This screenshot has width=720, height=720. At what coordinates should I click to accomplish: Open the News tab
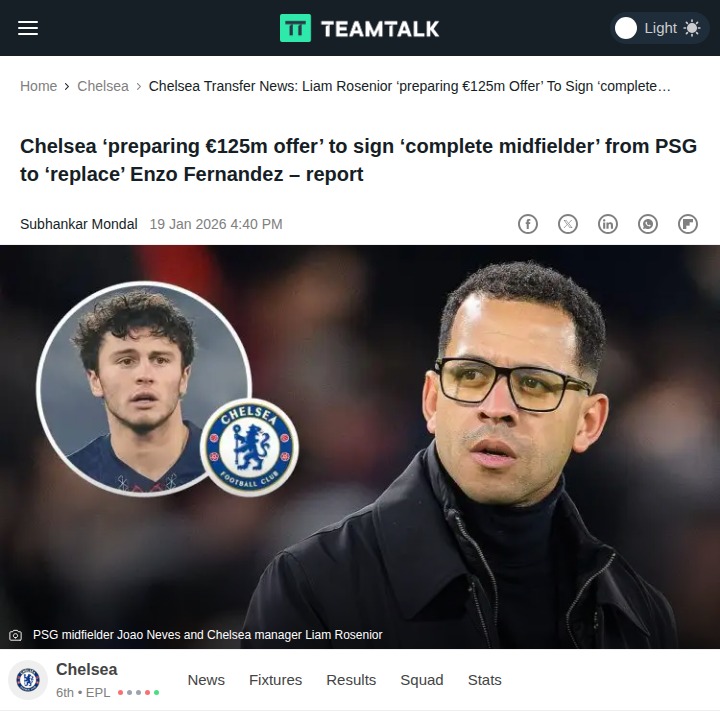(206, 680)
